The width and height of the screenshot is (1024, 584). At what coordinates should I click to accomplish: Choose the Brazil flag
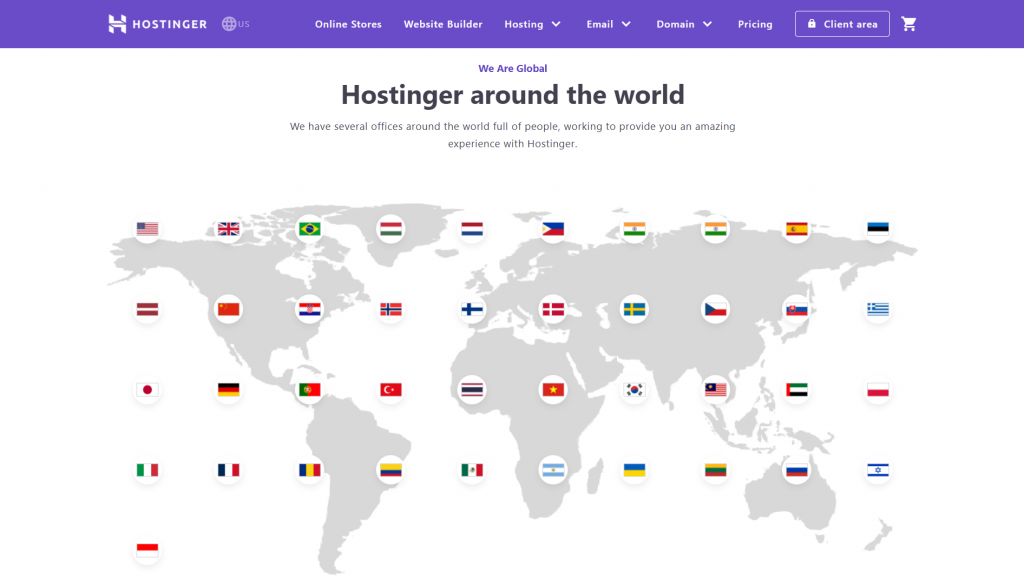tap(310, 229)
